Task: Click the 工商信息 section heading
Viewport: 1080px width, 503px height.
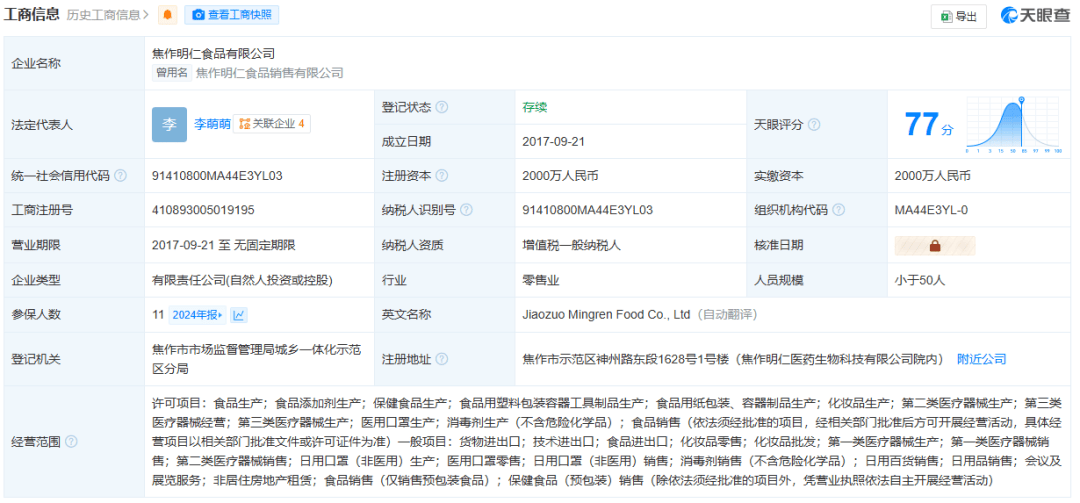Action: (x=32, y=14)
